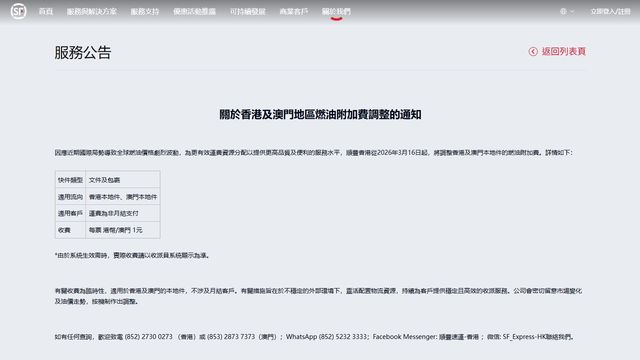
Task: Open the 服務與解決方案 menu
Action: [x=92, y=11]
